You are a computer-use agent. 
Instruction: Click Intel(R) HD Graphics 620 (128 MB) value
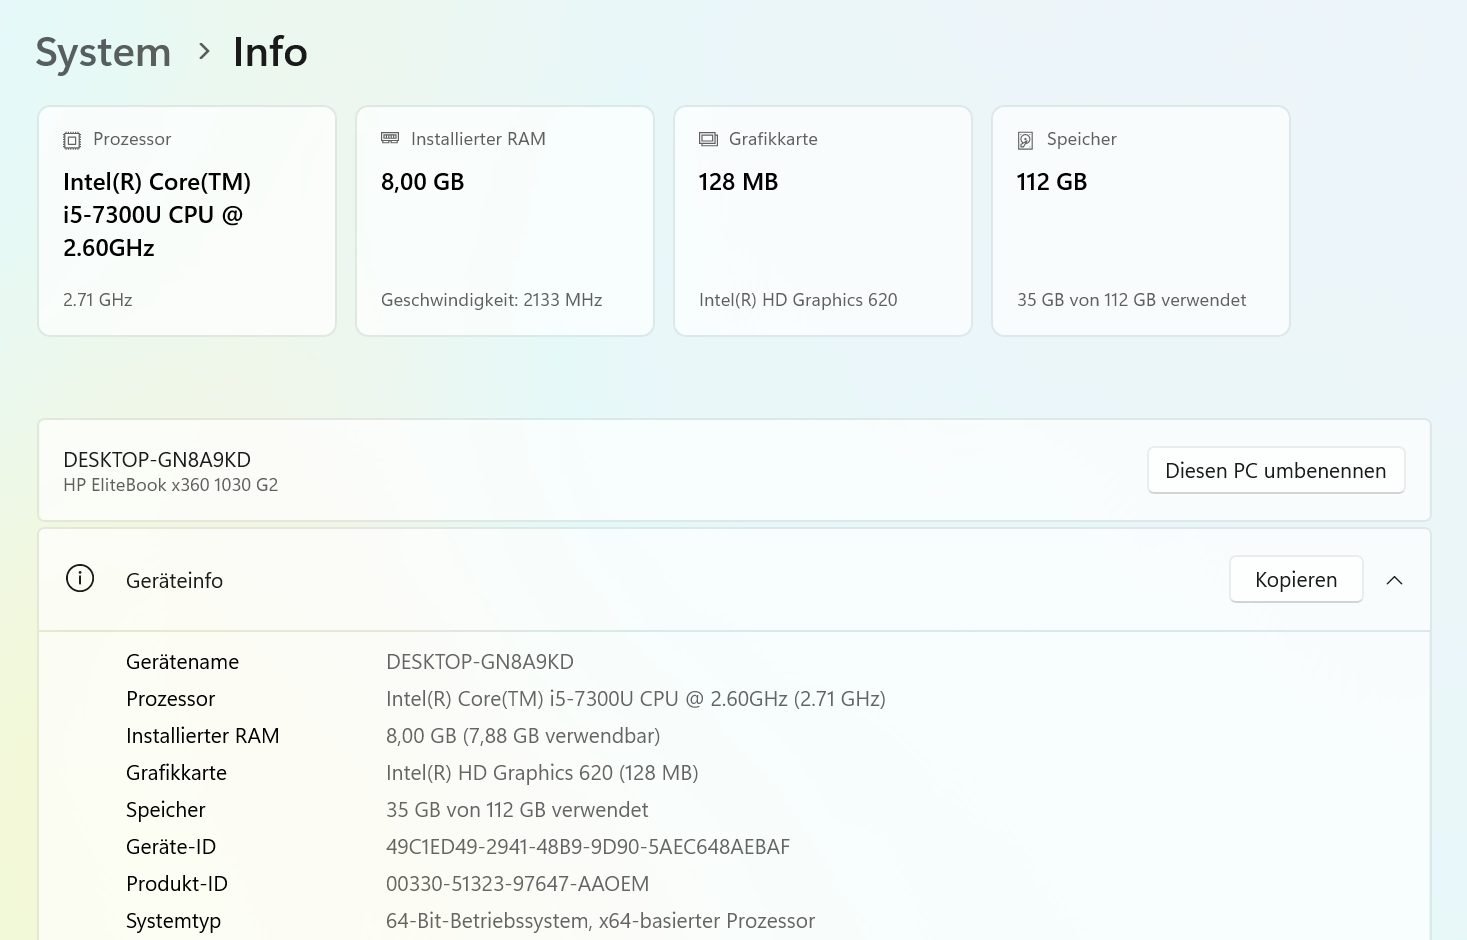click(x=542, y=773)
